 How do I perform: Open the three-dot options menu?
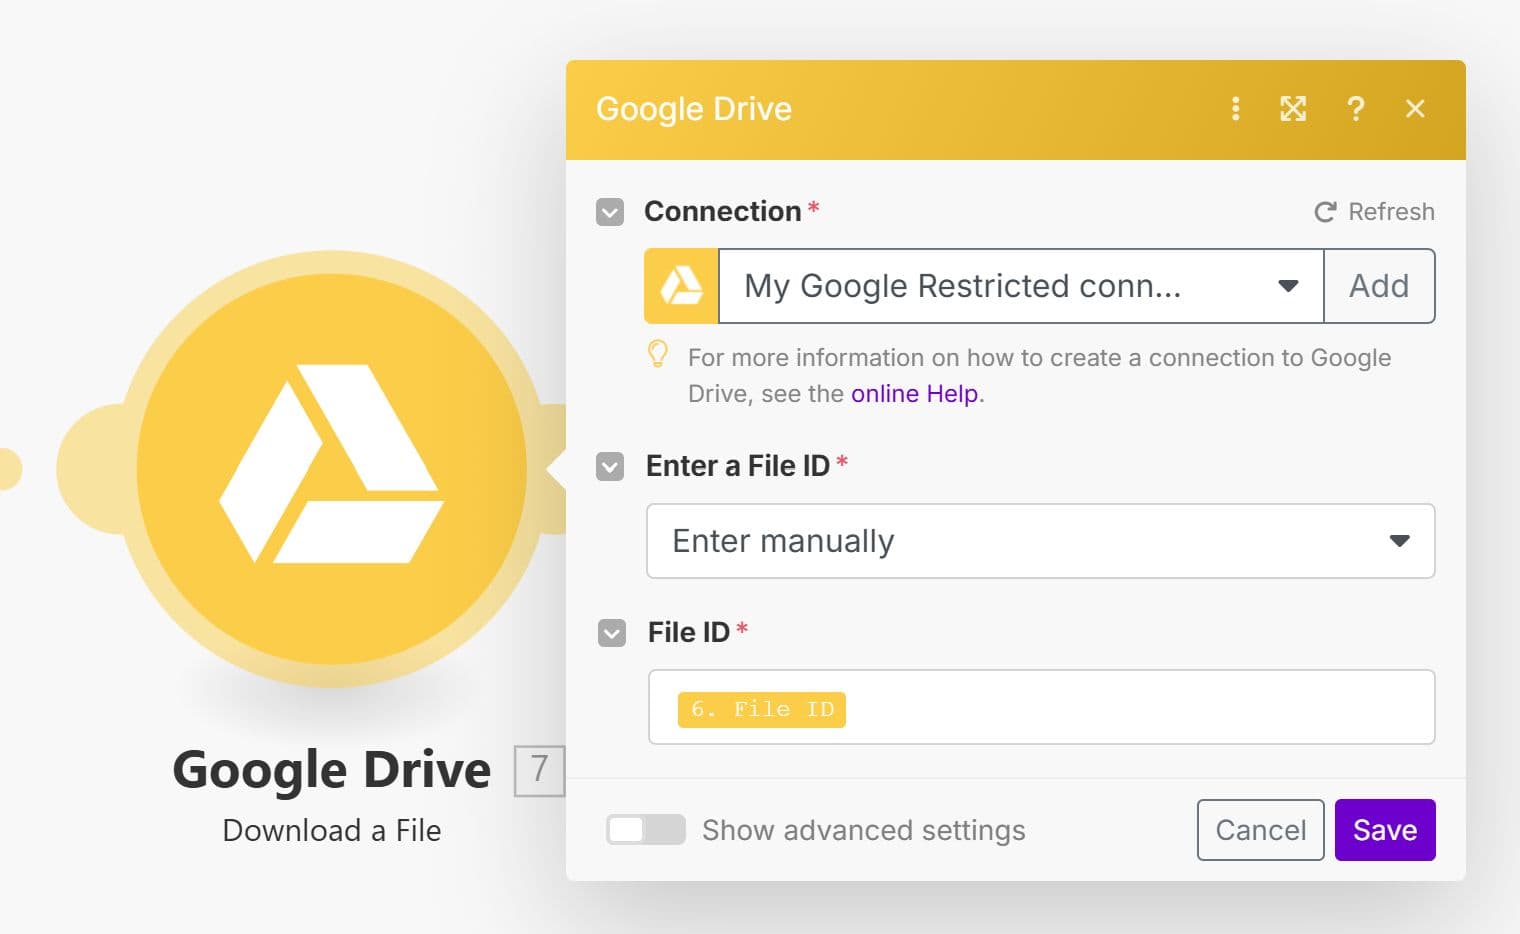point(1236,109)
